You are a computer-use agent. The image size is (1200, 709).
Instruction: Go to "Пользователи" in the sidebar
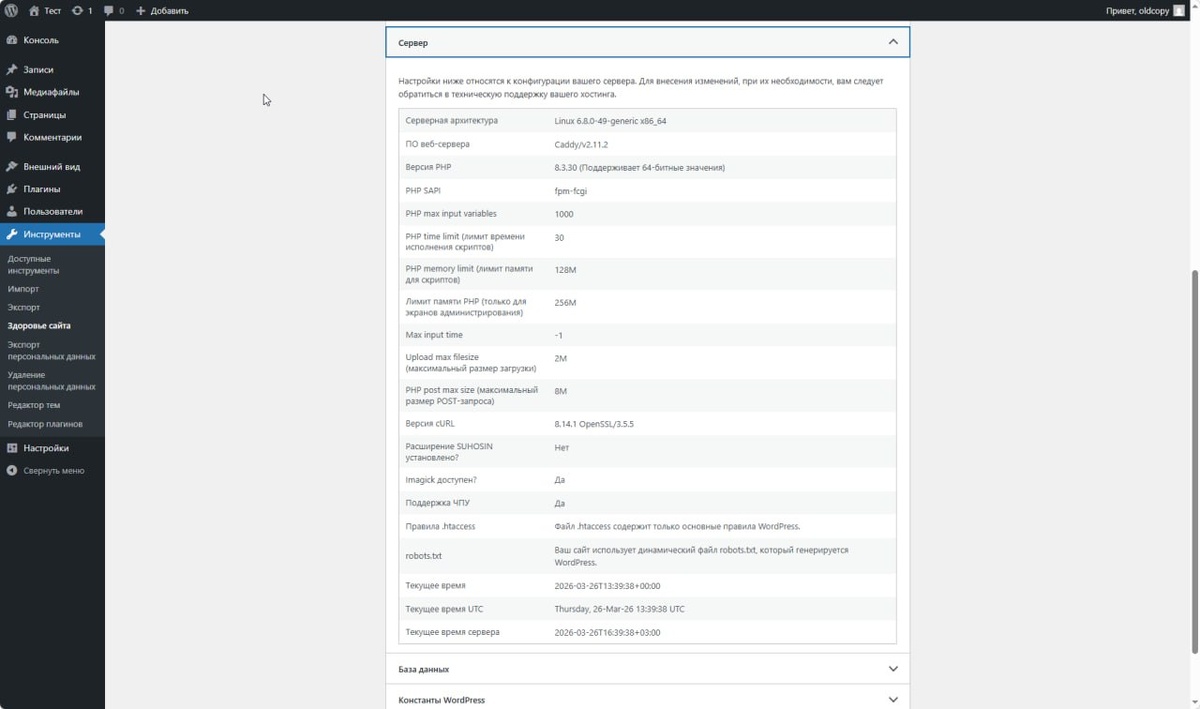[52, 212]
